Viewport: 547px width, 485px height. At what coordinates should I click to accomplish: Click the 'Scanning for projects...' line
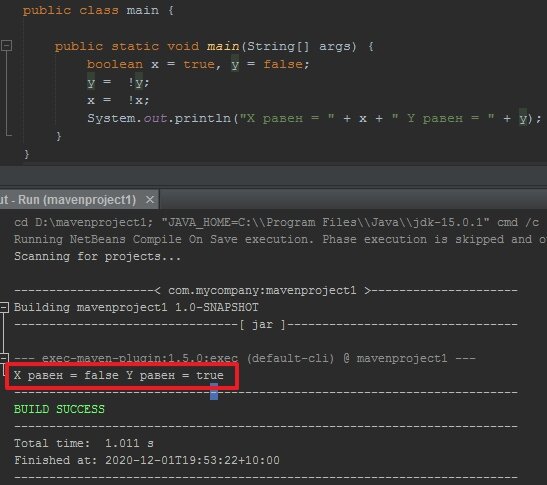click(98, 256)
